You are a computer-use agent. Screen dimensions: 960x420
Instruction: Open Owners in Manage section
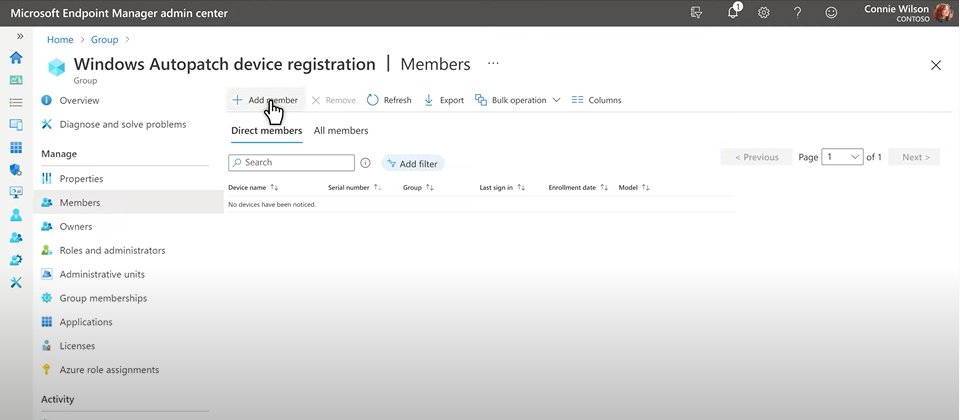[75, 227]
